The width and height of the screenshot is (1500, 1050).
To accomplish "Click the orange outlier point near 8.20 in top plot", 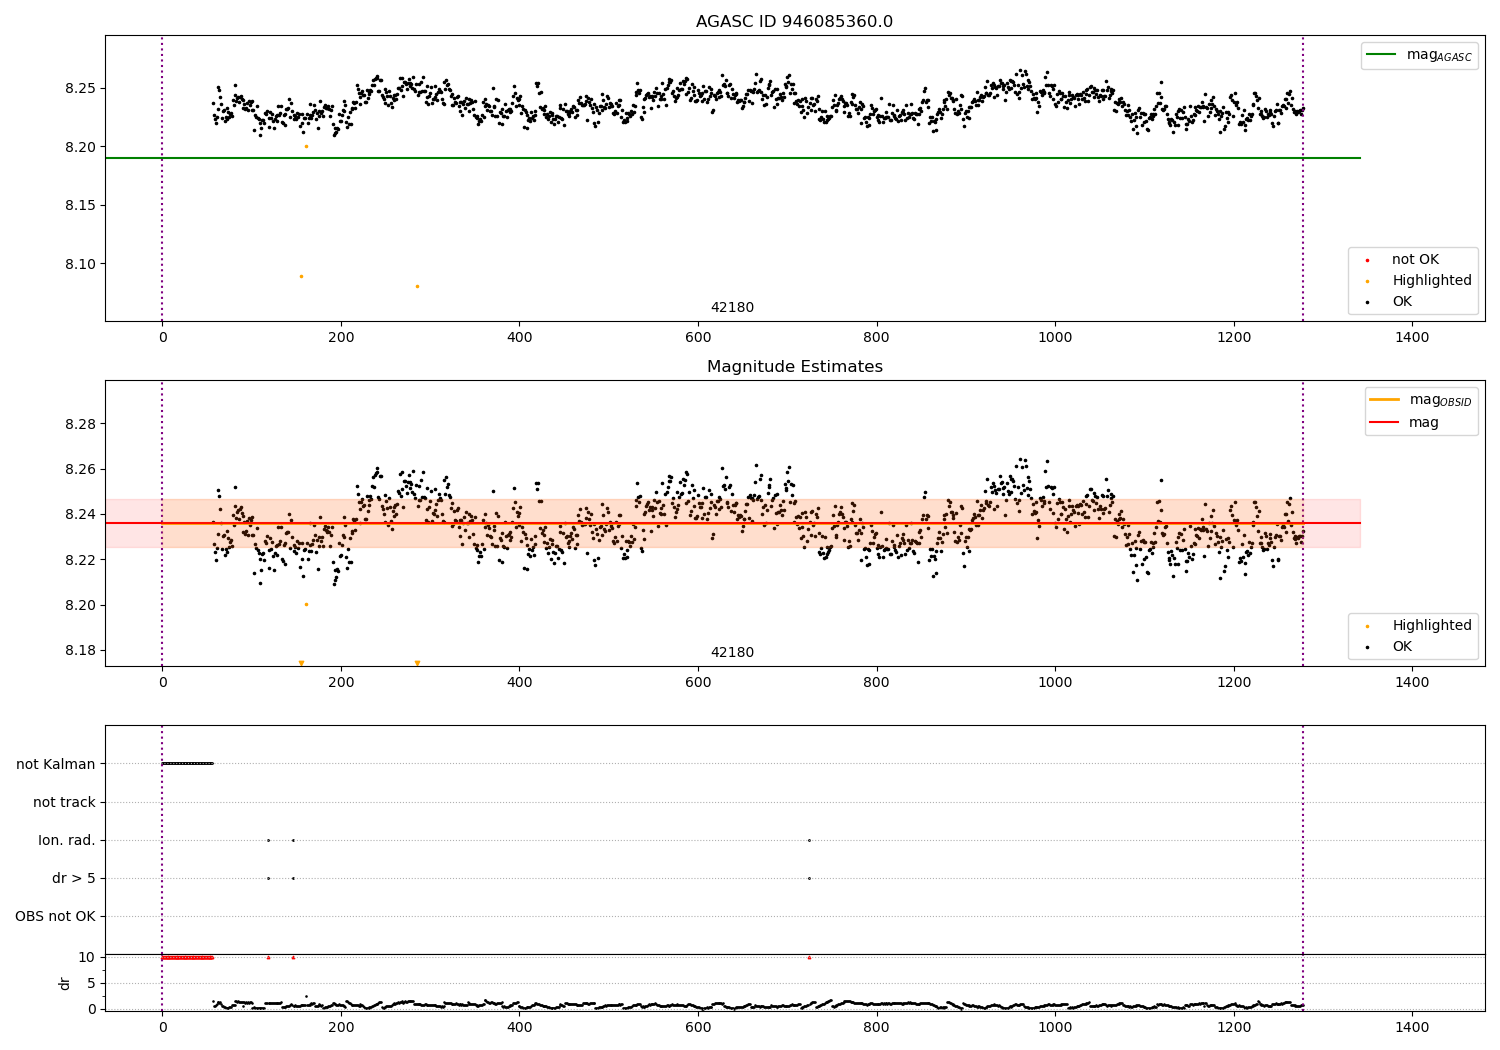I will tap(306, 146).
